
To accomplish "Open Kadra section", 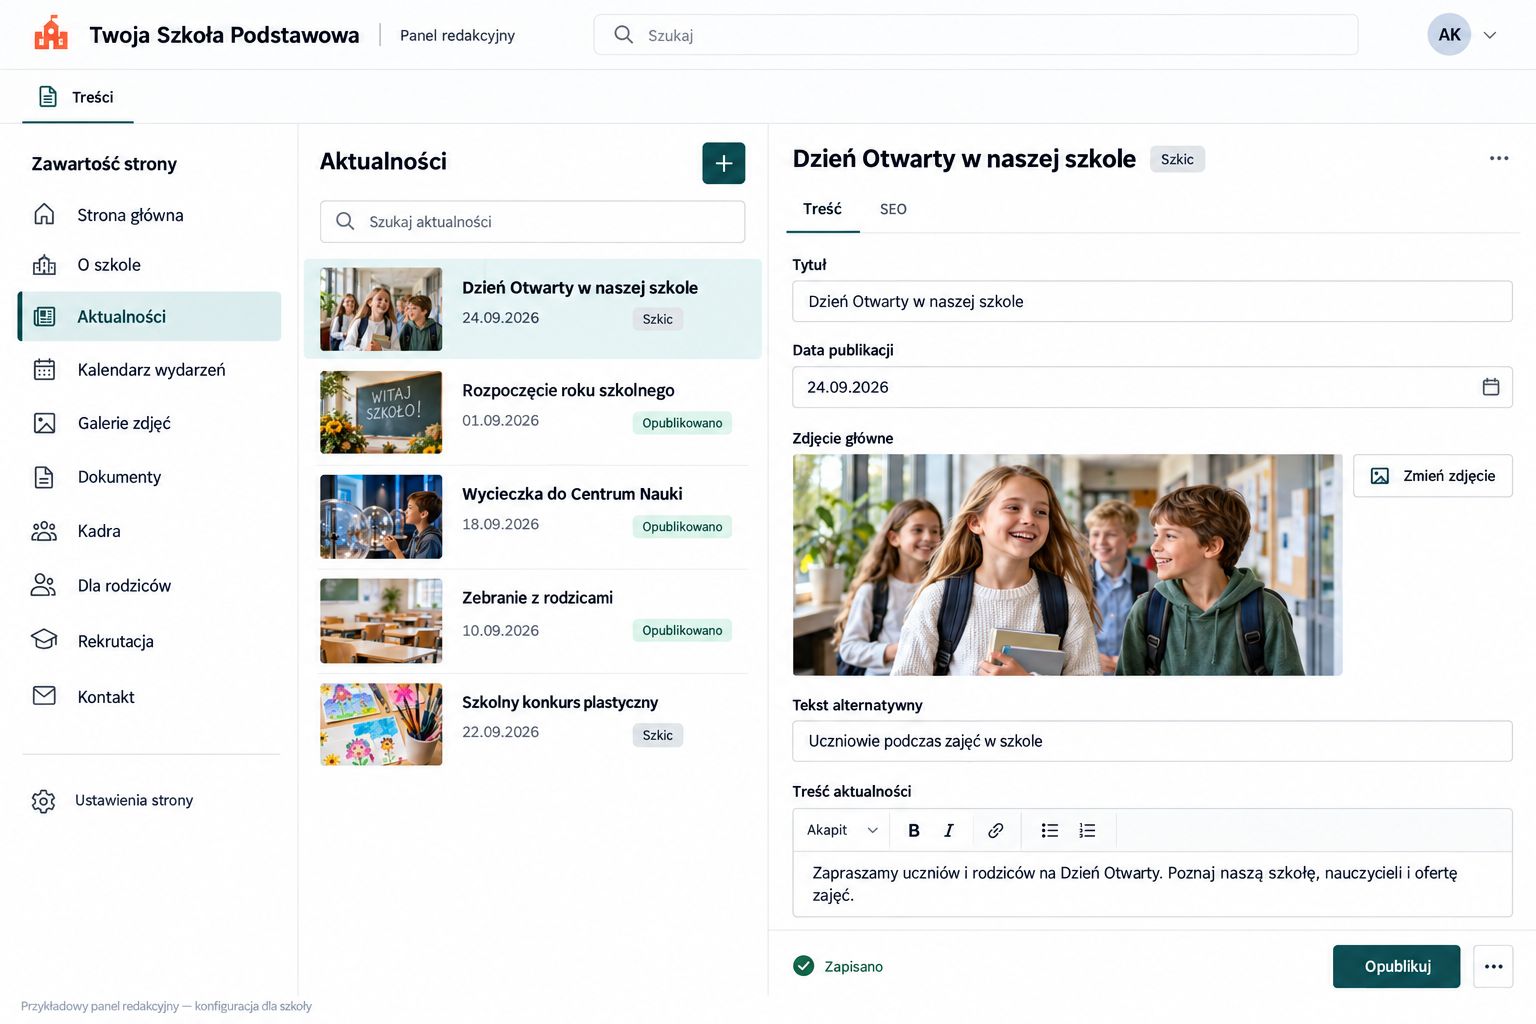I will (150, 531).
